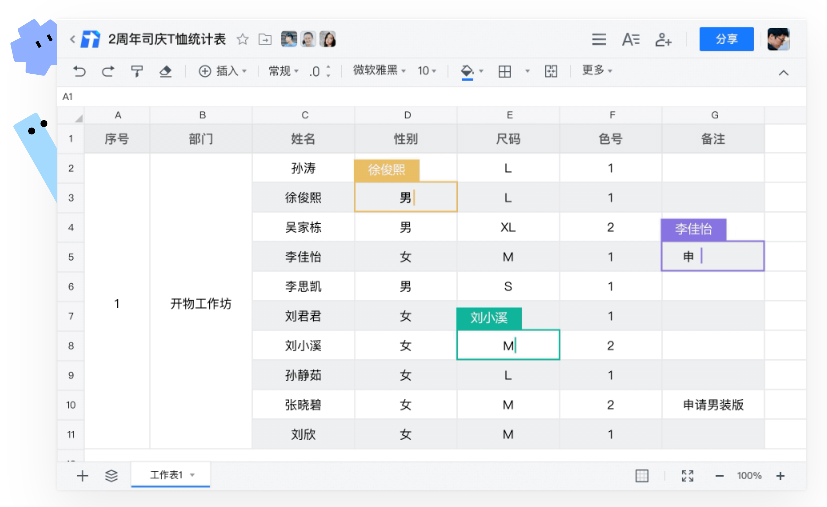Image resolution: width=827 pixels, height=507 pixels.
Task: Star this document as favorite
Action: pyautogui.click(x=242, y=39)
